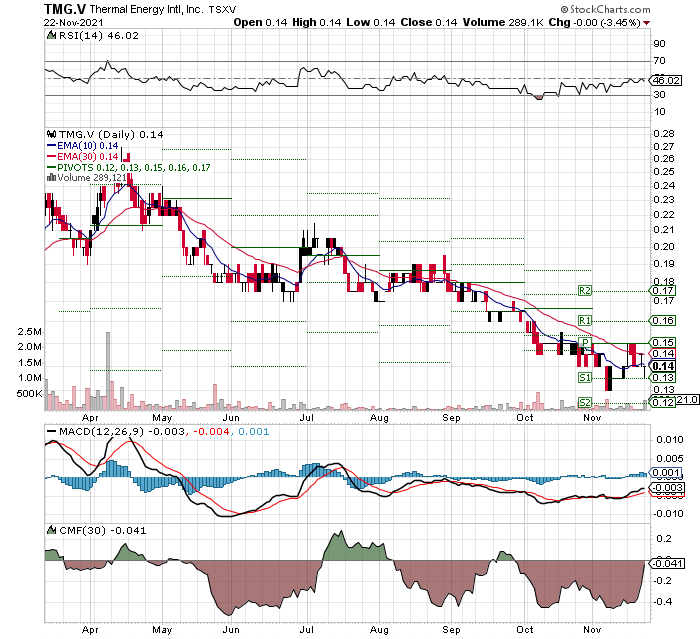Click the black MACD legend line swatch

click(x=52, y=432)
